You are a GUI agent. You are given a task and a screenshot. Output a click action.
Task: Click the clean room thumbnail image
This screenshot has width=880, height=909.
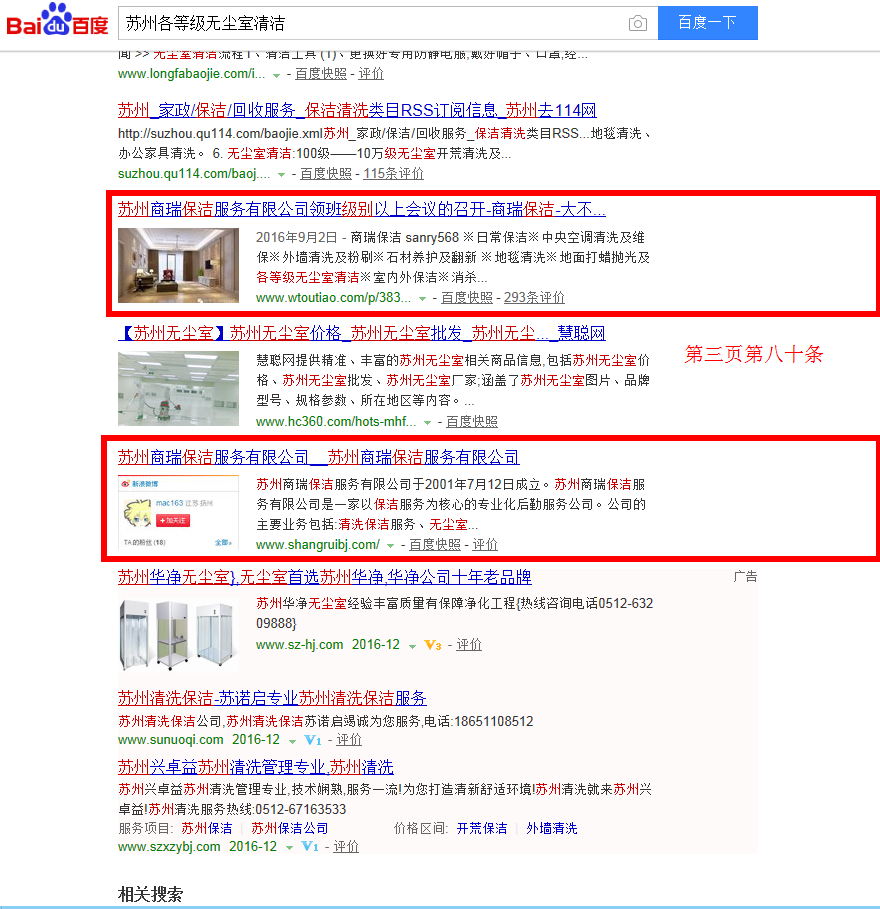tap(179, 388)
